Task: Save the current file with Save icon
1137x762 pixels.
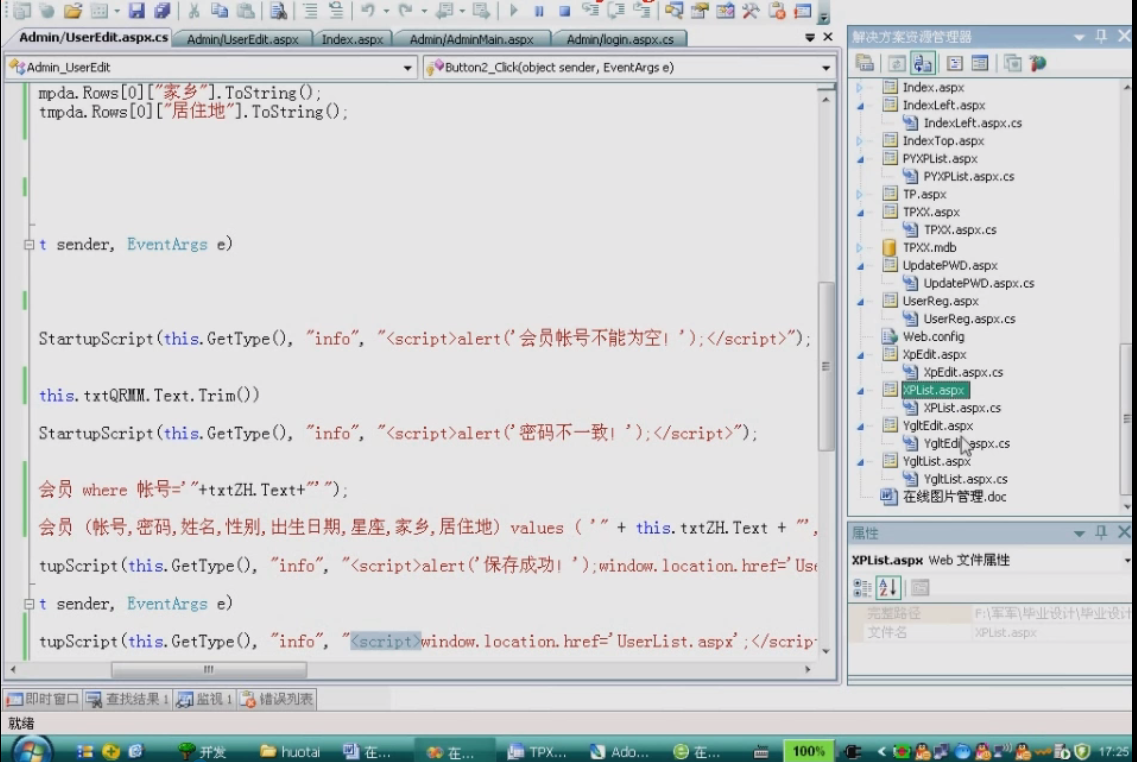Action: click(136, 10)
